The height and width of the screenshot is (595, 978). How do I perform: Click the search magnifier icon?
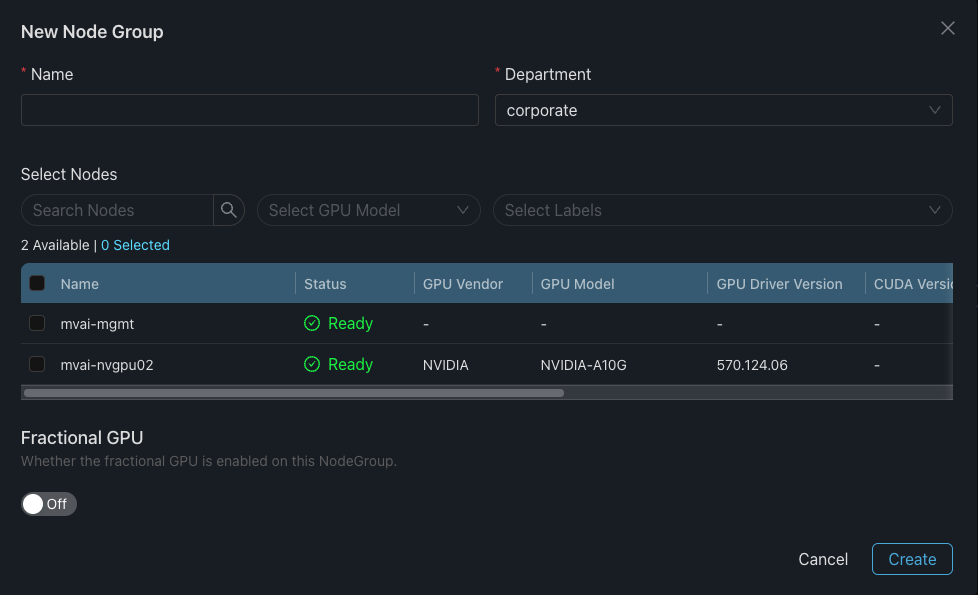click(229, 210)
